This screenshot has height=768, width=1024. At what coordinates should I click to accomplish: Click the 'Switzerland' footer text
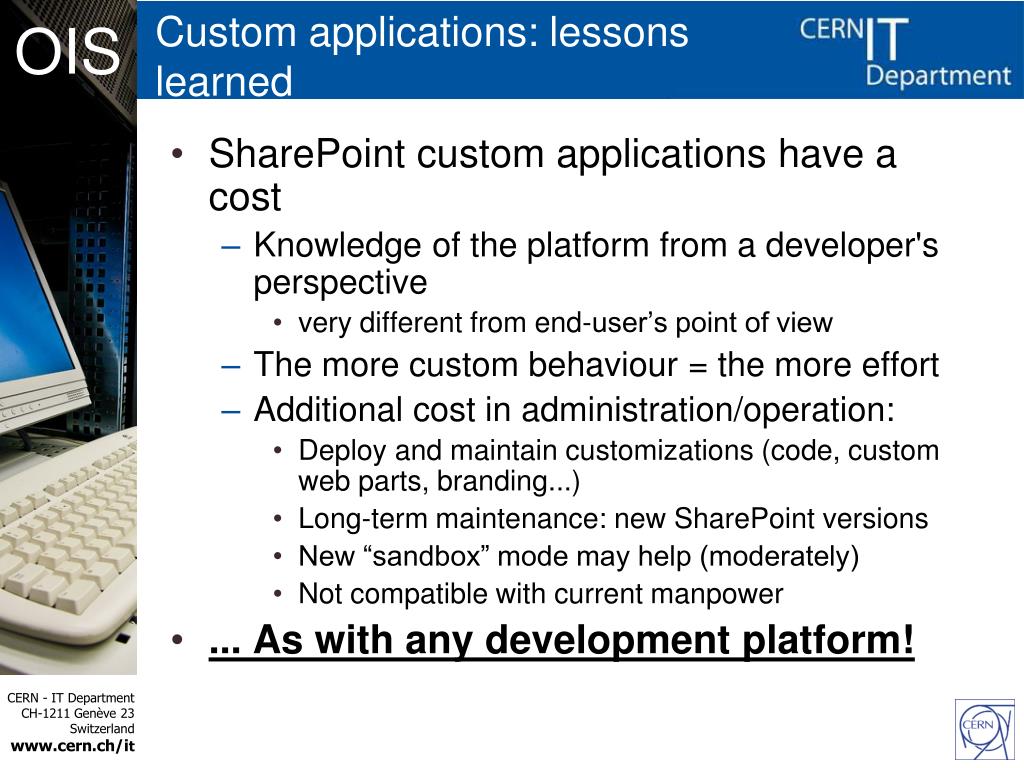(x=102, y=729)
